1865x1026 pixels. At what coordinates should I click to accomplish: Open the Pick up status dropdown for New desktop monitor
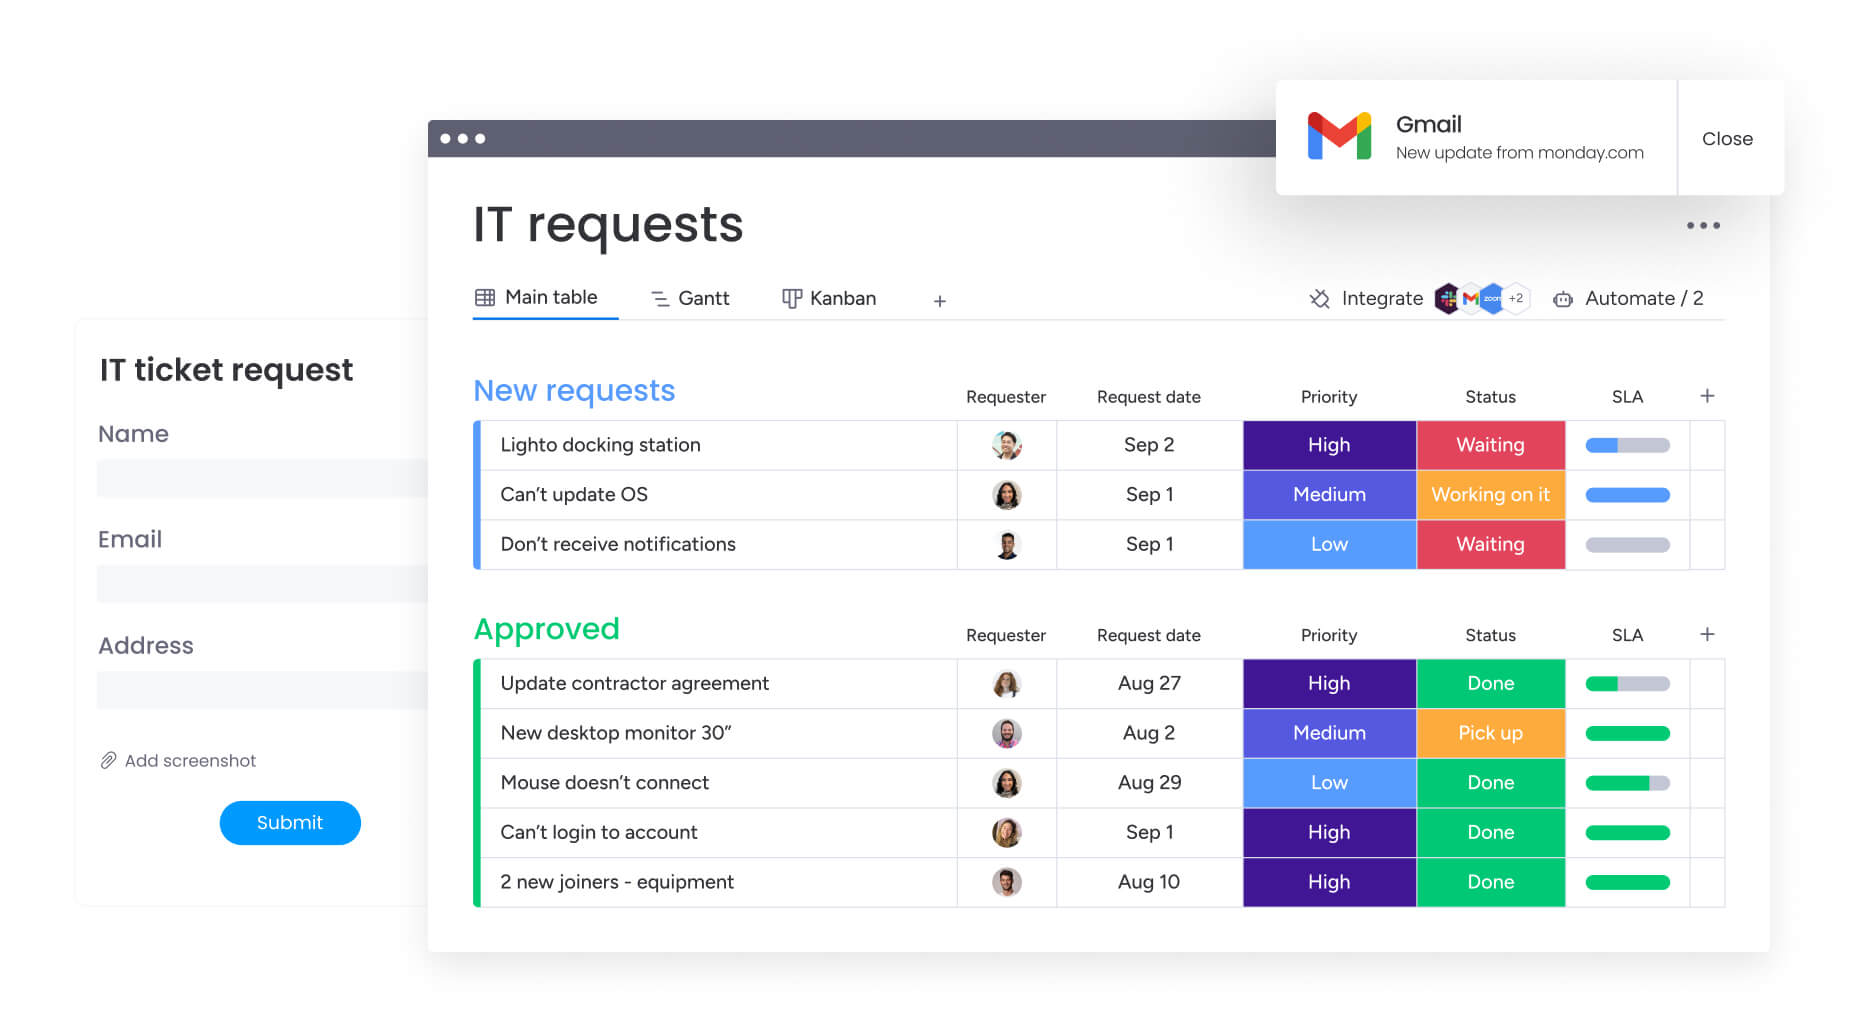[1490, 733]
